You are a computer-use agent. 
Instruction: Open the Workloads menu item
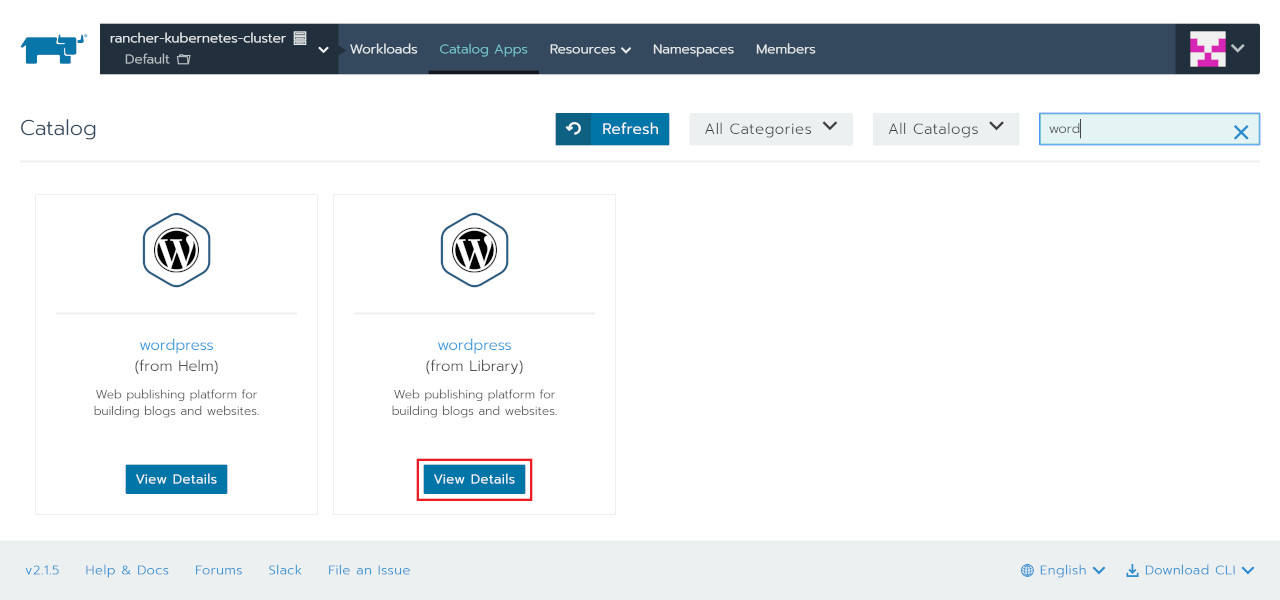click(383, 49)
